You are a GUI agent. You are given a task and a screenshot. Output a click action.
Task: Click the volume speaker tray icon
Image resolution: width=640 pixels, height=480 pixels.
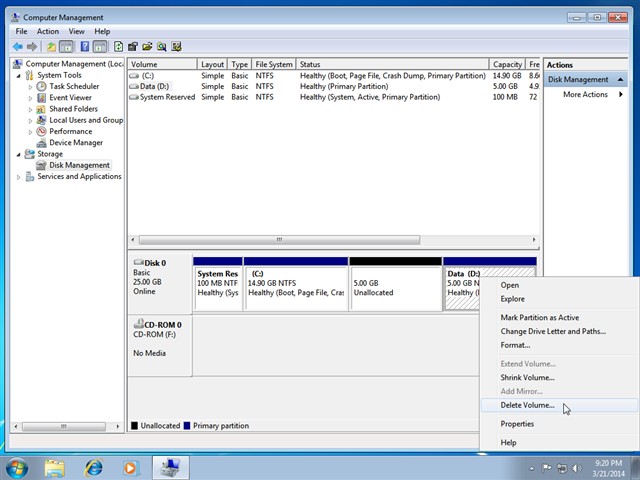point(576,468)
